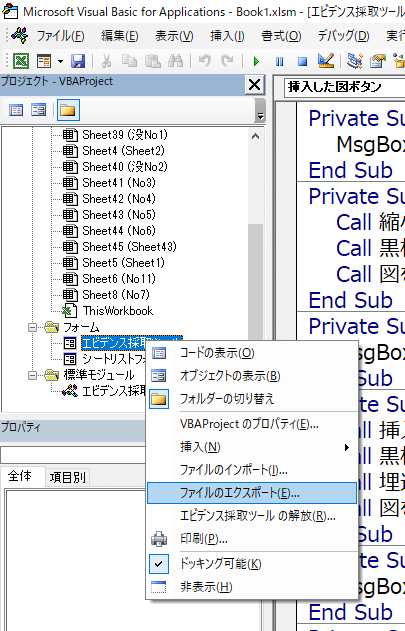The height and width of the screenshot is (631, 405).
Task: Select Sheet43 (No5) in project tree
Action: pos(119,215)
